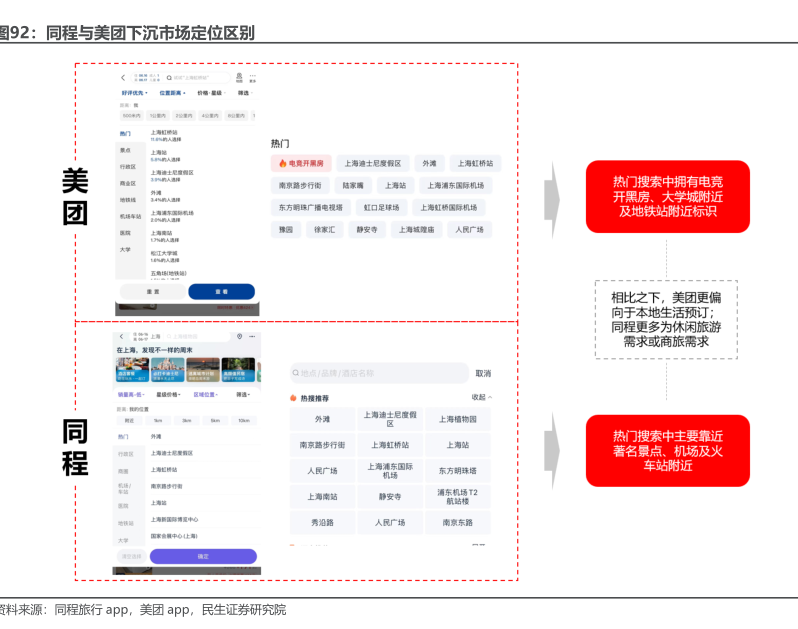Choose the 500米内 distance chip
Image resolution: width=798 pixels, height=629 pixels.
coord(132,116)
